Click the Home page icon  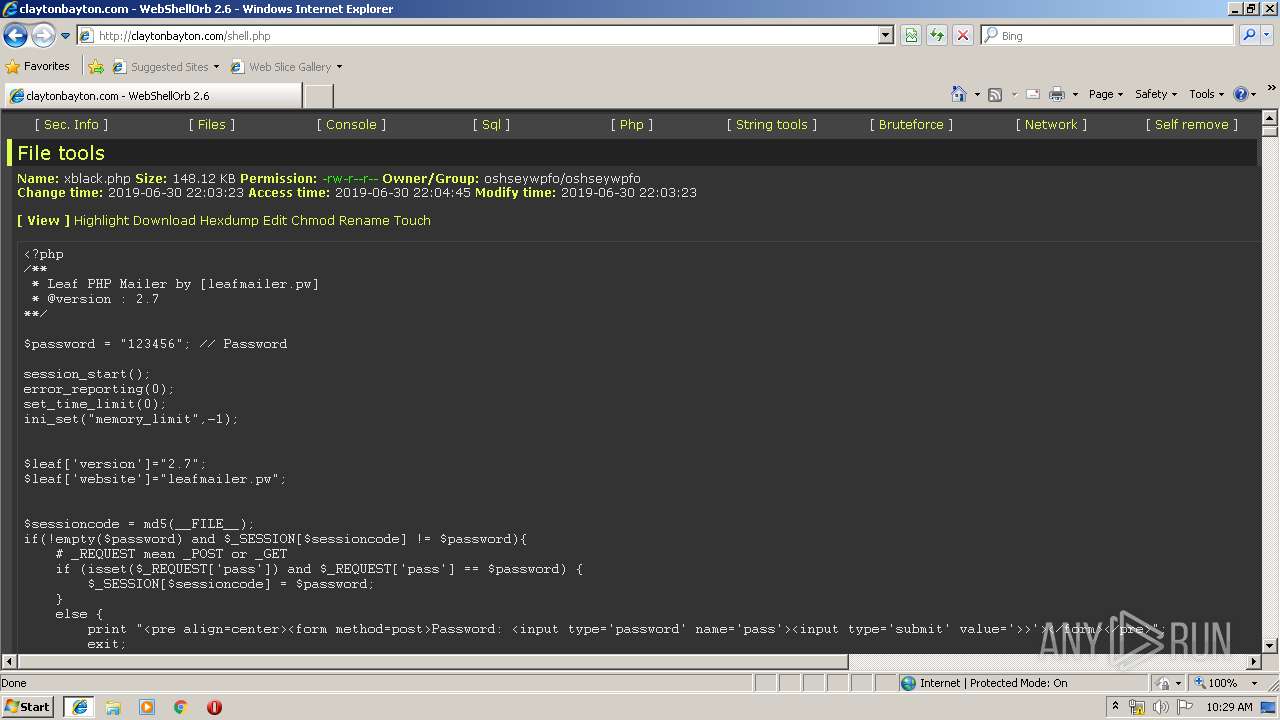click(959, 94)
